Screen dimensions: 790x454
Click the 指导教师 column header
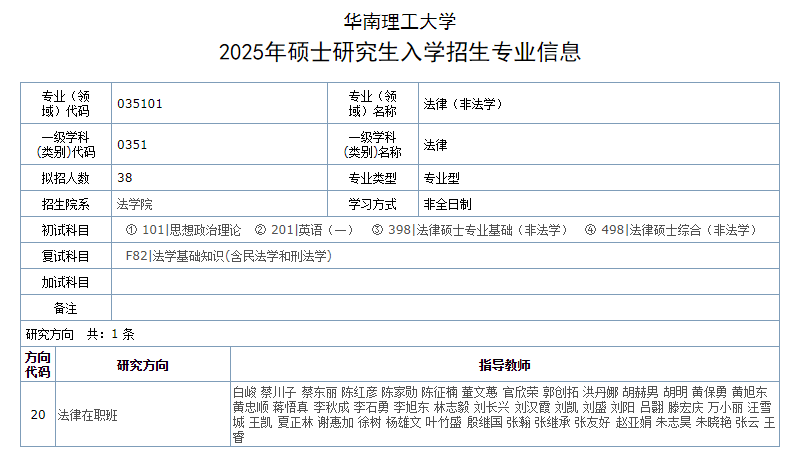505,365
